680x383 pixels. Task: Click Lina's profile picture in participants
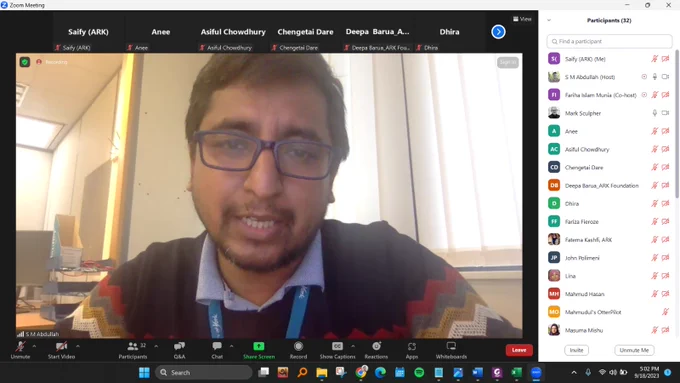[x=554, y=275]
